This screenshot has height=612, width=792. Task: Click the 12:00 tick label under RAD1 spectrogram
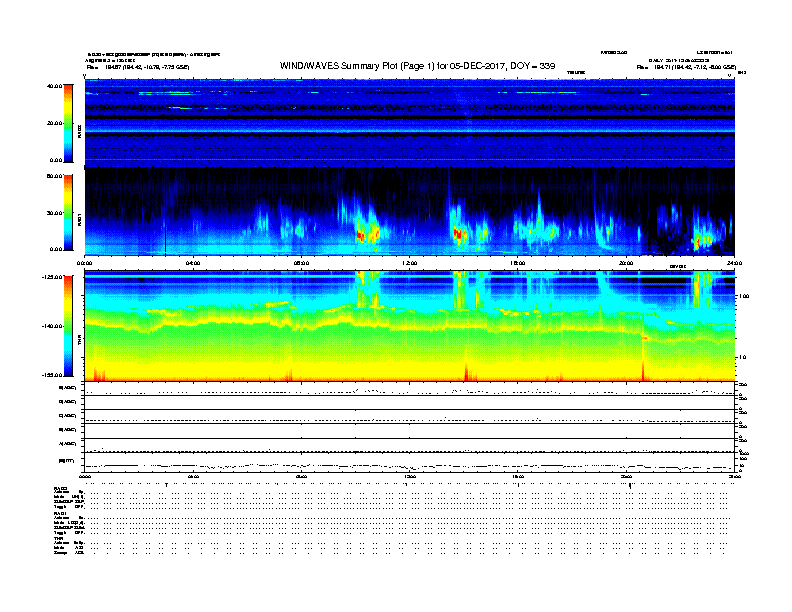(410, 263)
